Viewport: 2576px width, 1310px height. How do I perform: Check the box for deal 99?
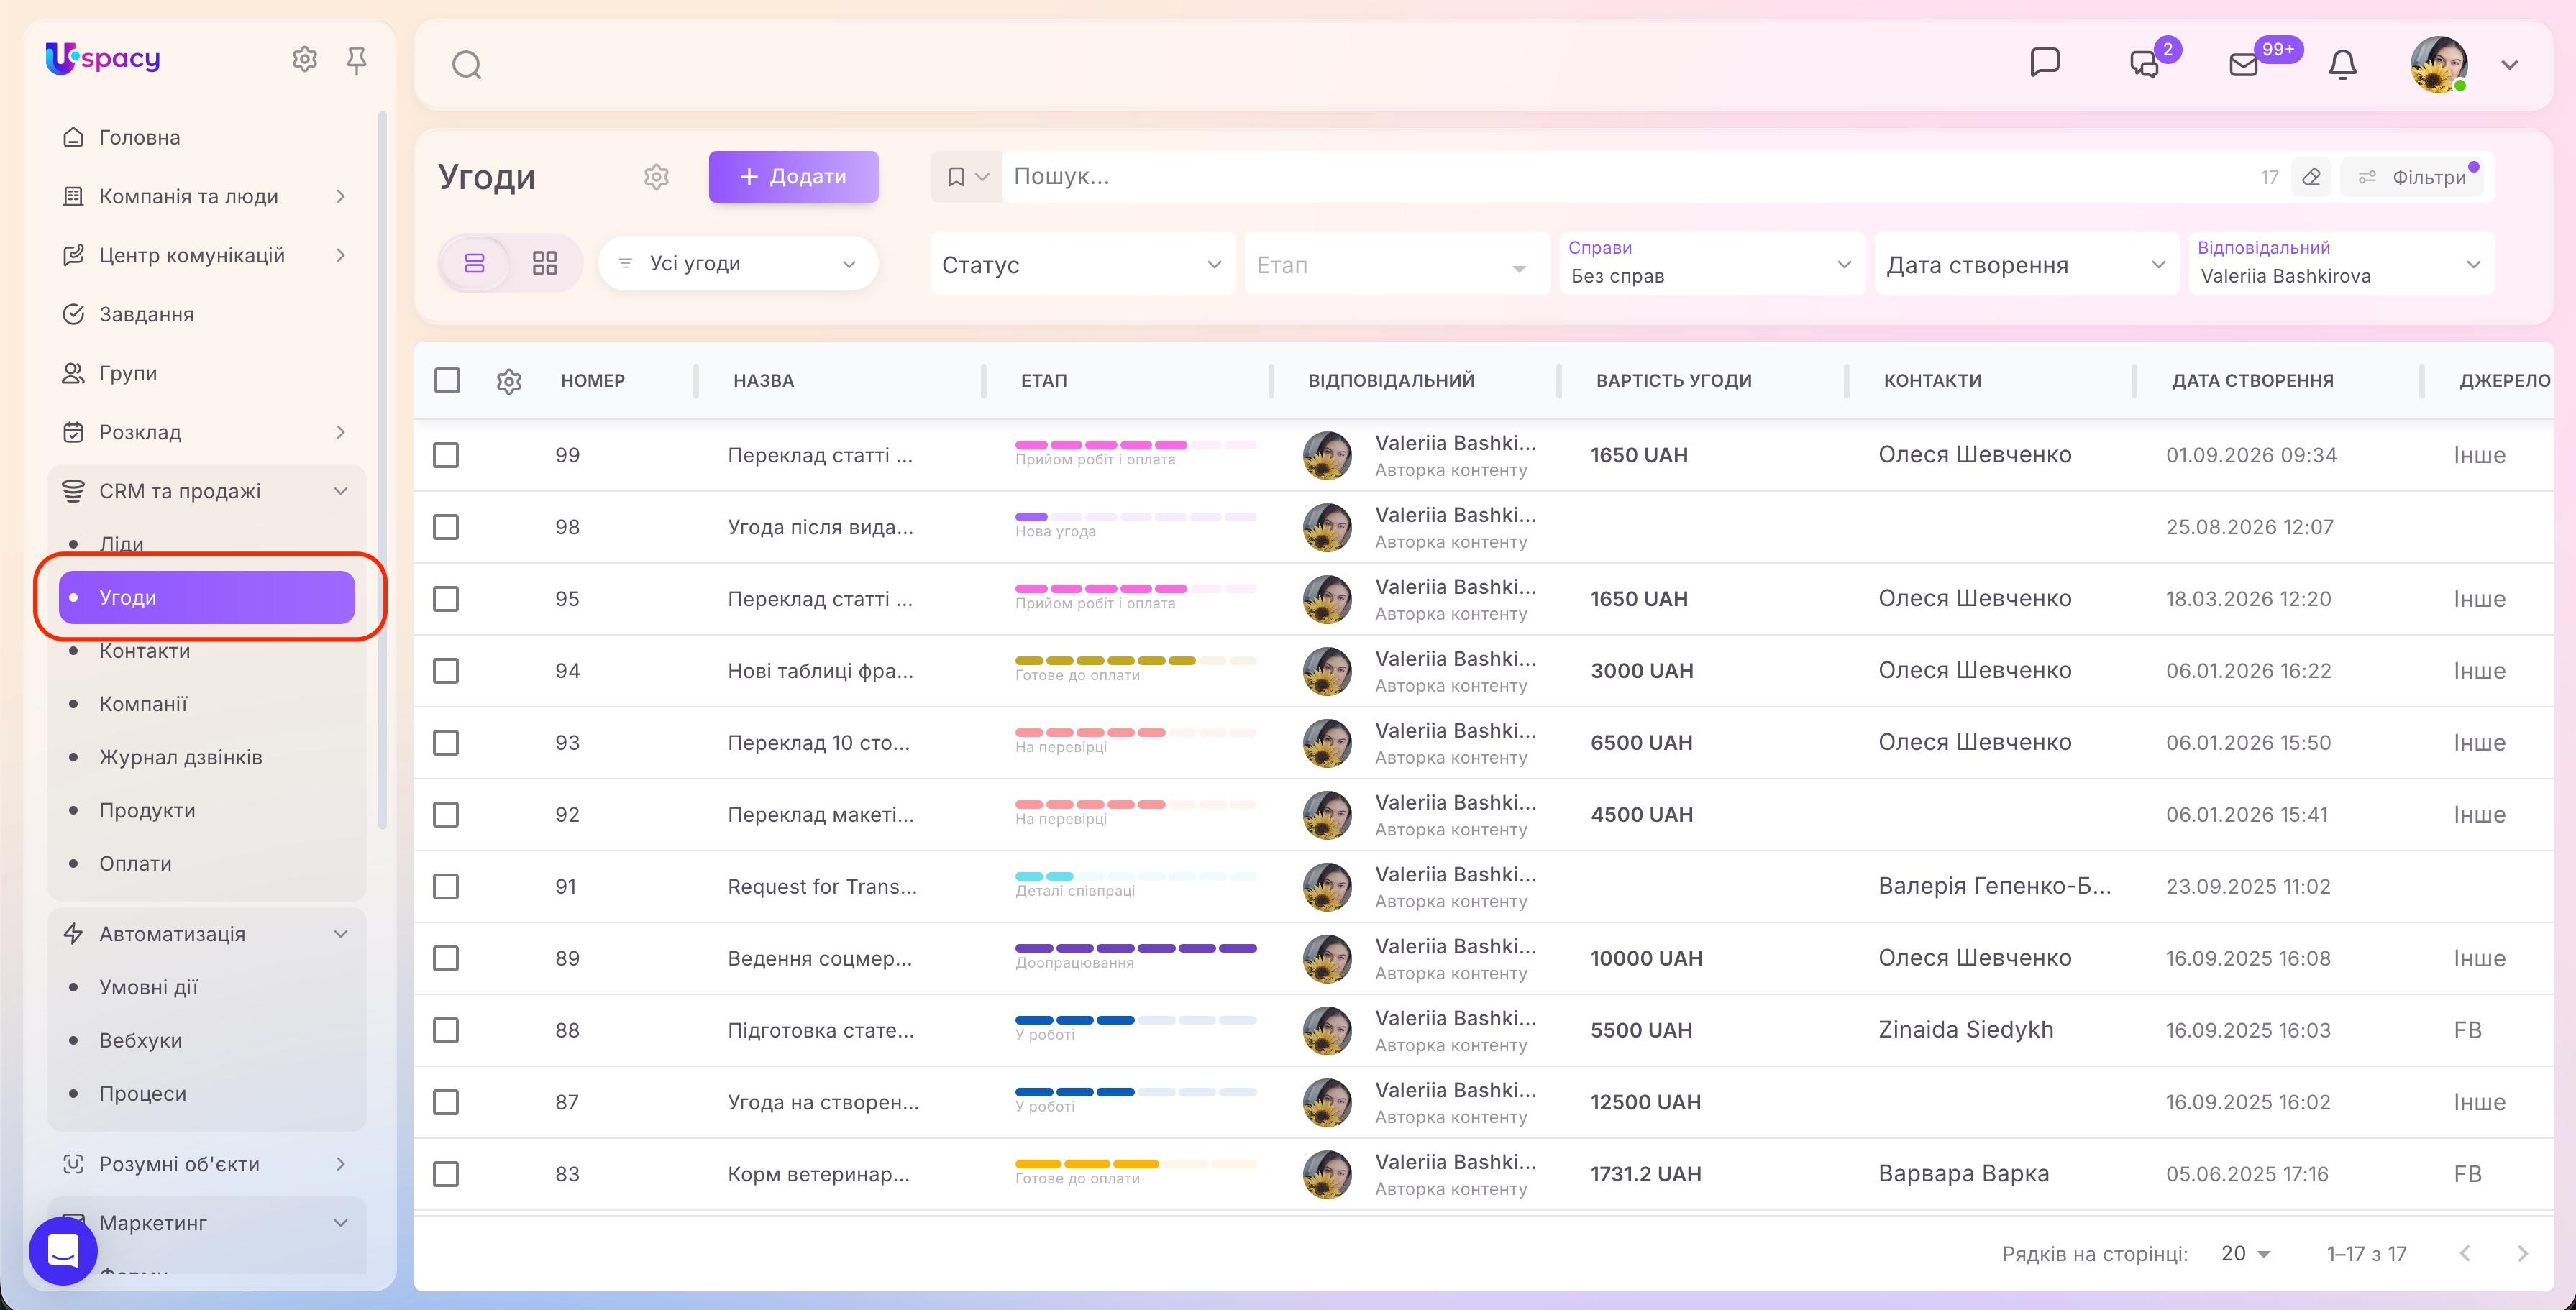click(446, 455)
